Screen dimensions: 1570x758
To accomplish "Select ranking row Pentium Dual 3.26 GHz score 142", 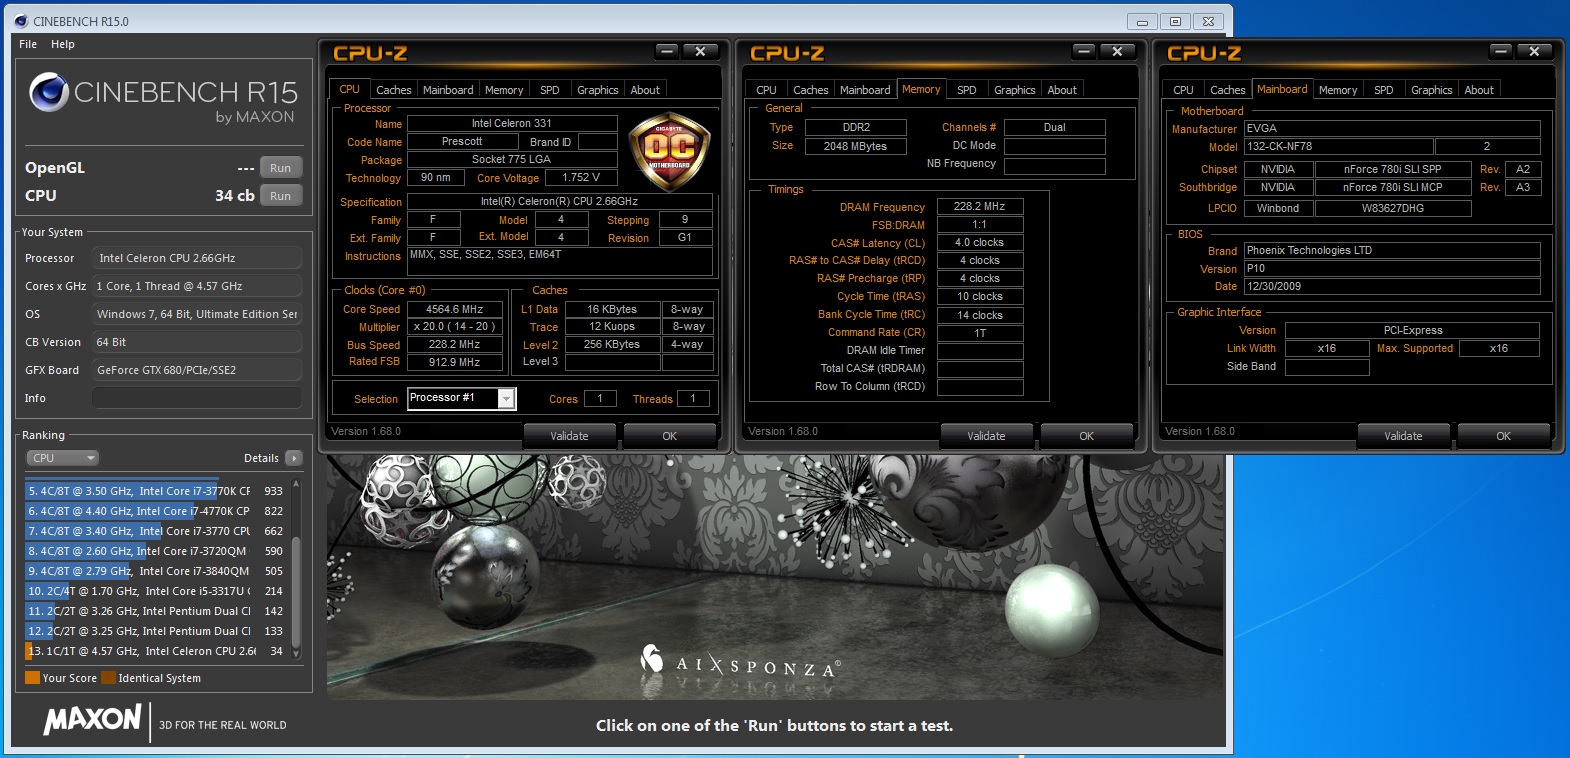I will click(155, 611).
